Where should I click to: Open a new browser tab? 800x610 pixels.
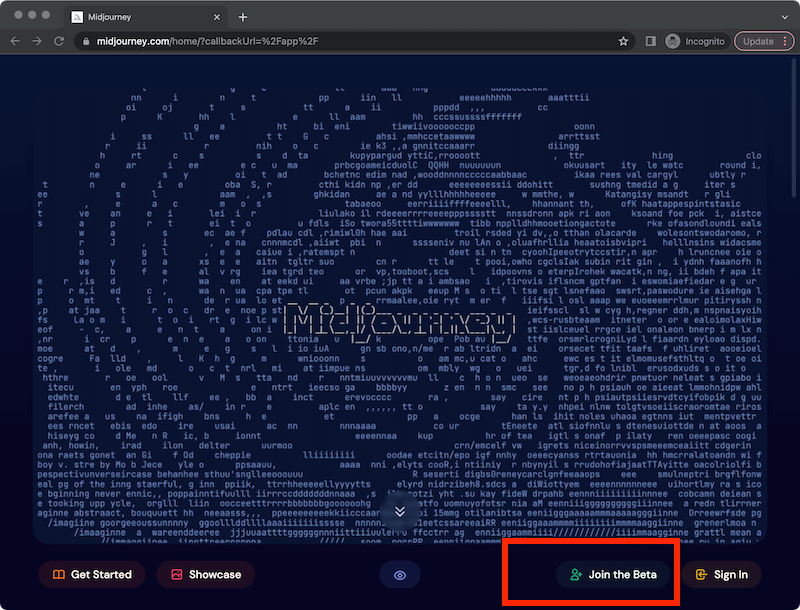(243, 17)
